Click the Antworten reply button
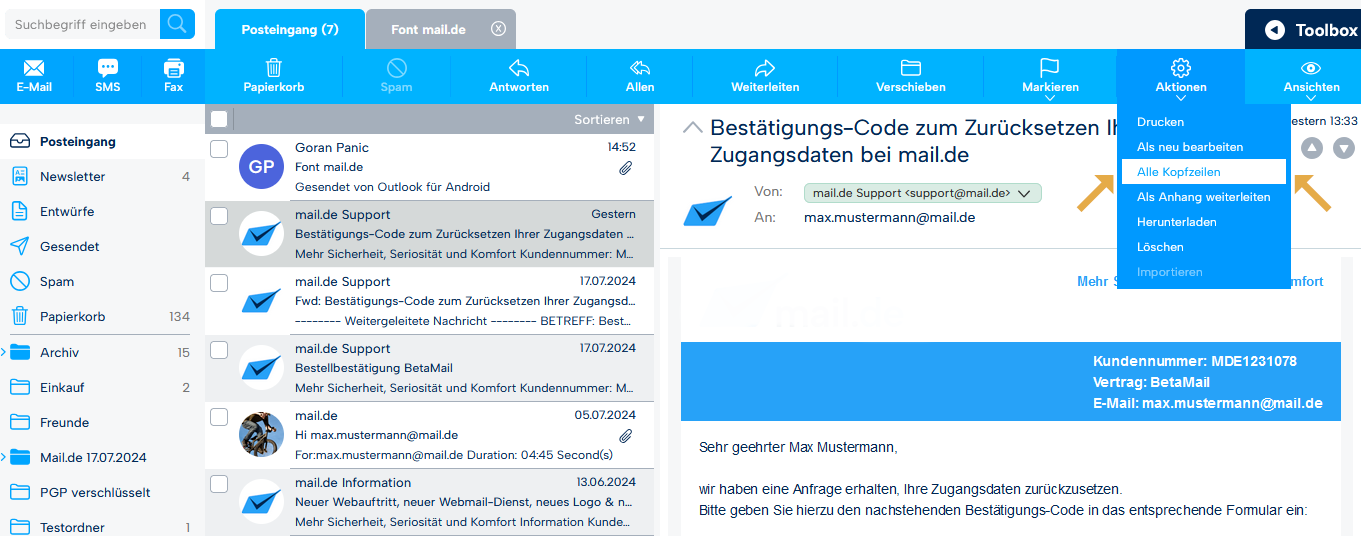Viewport: 1361px width, 536px height. [519, 76]
